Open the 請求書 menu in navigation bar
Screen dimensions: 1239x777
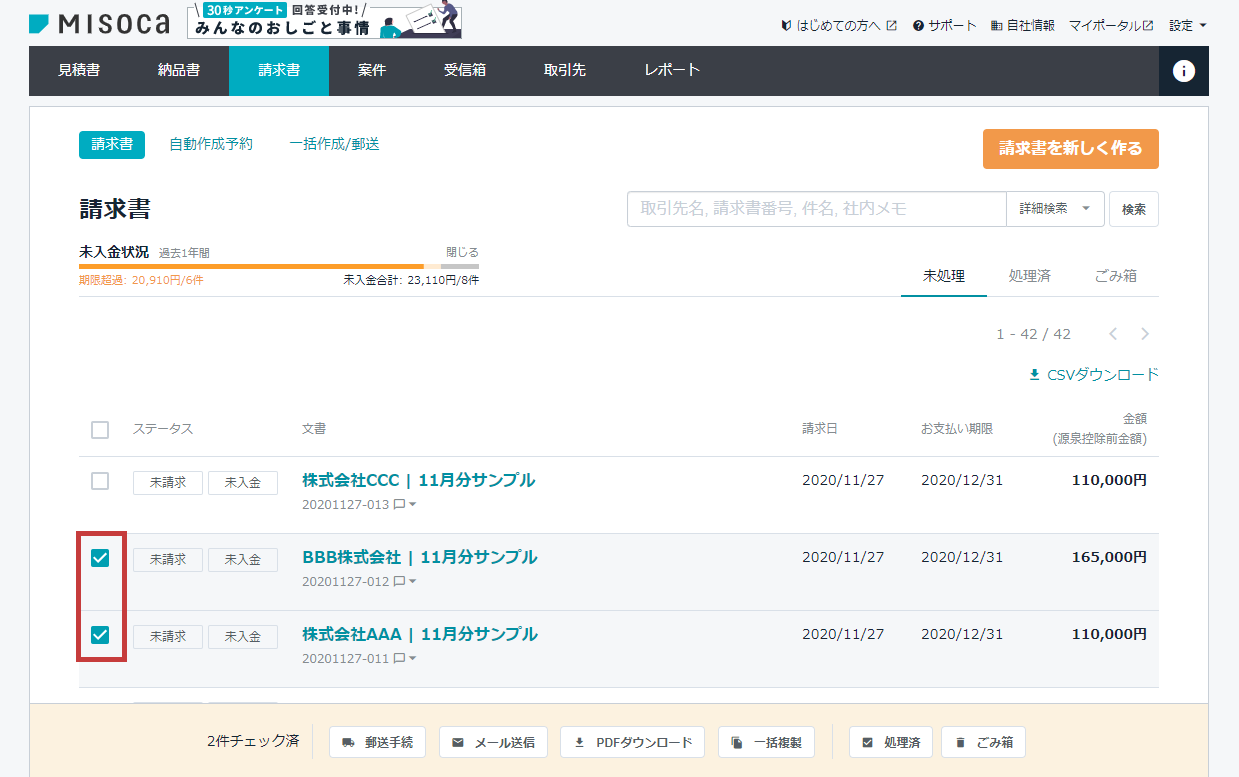tap(279, 71)
